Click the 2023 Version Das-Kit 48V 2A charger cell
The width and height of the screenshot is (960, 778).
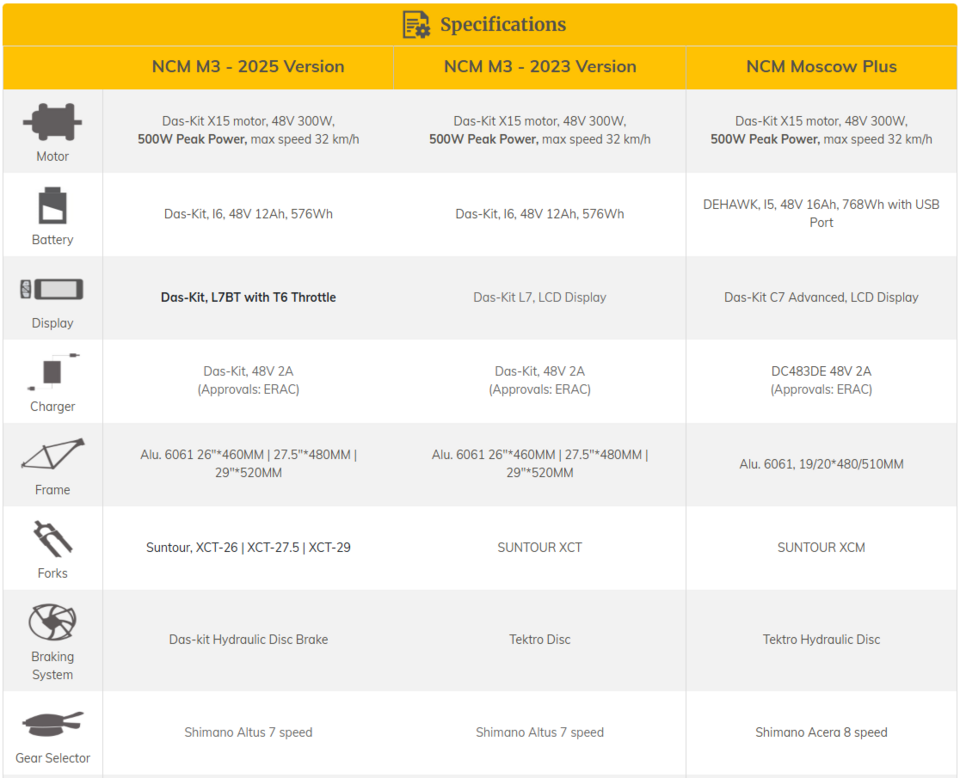point(540,380)
